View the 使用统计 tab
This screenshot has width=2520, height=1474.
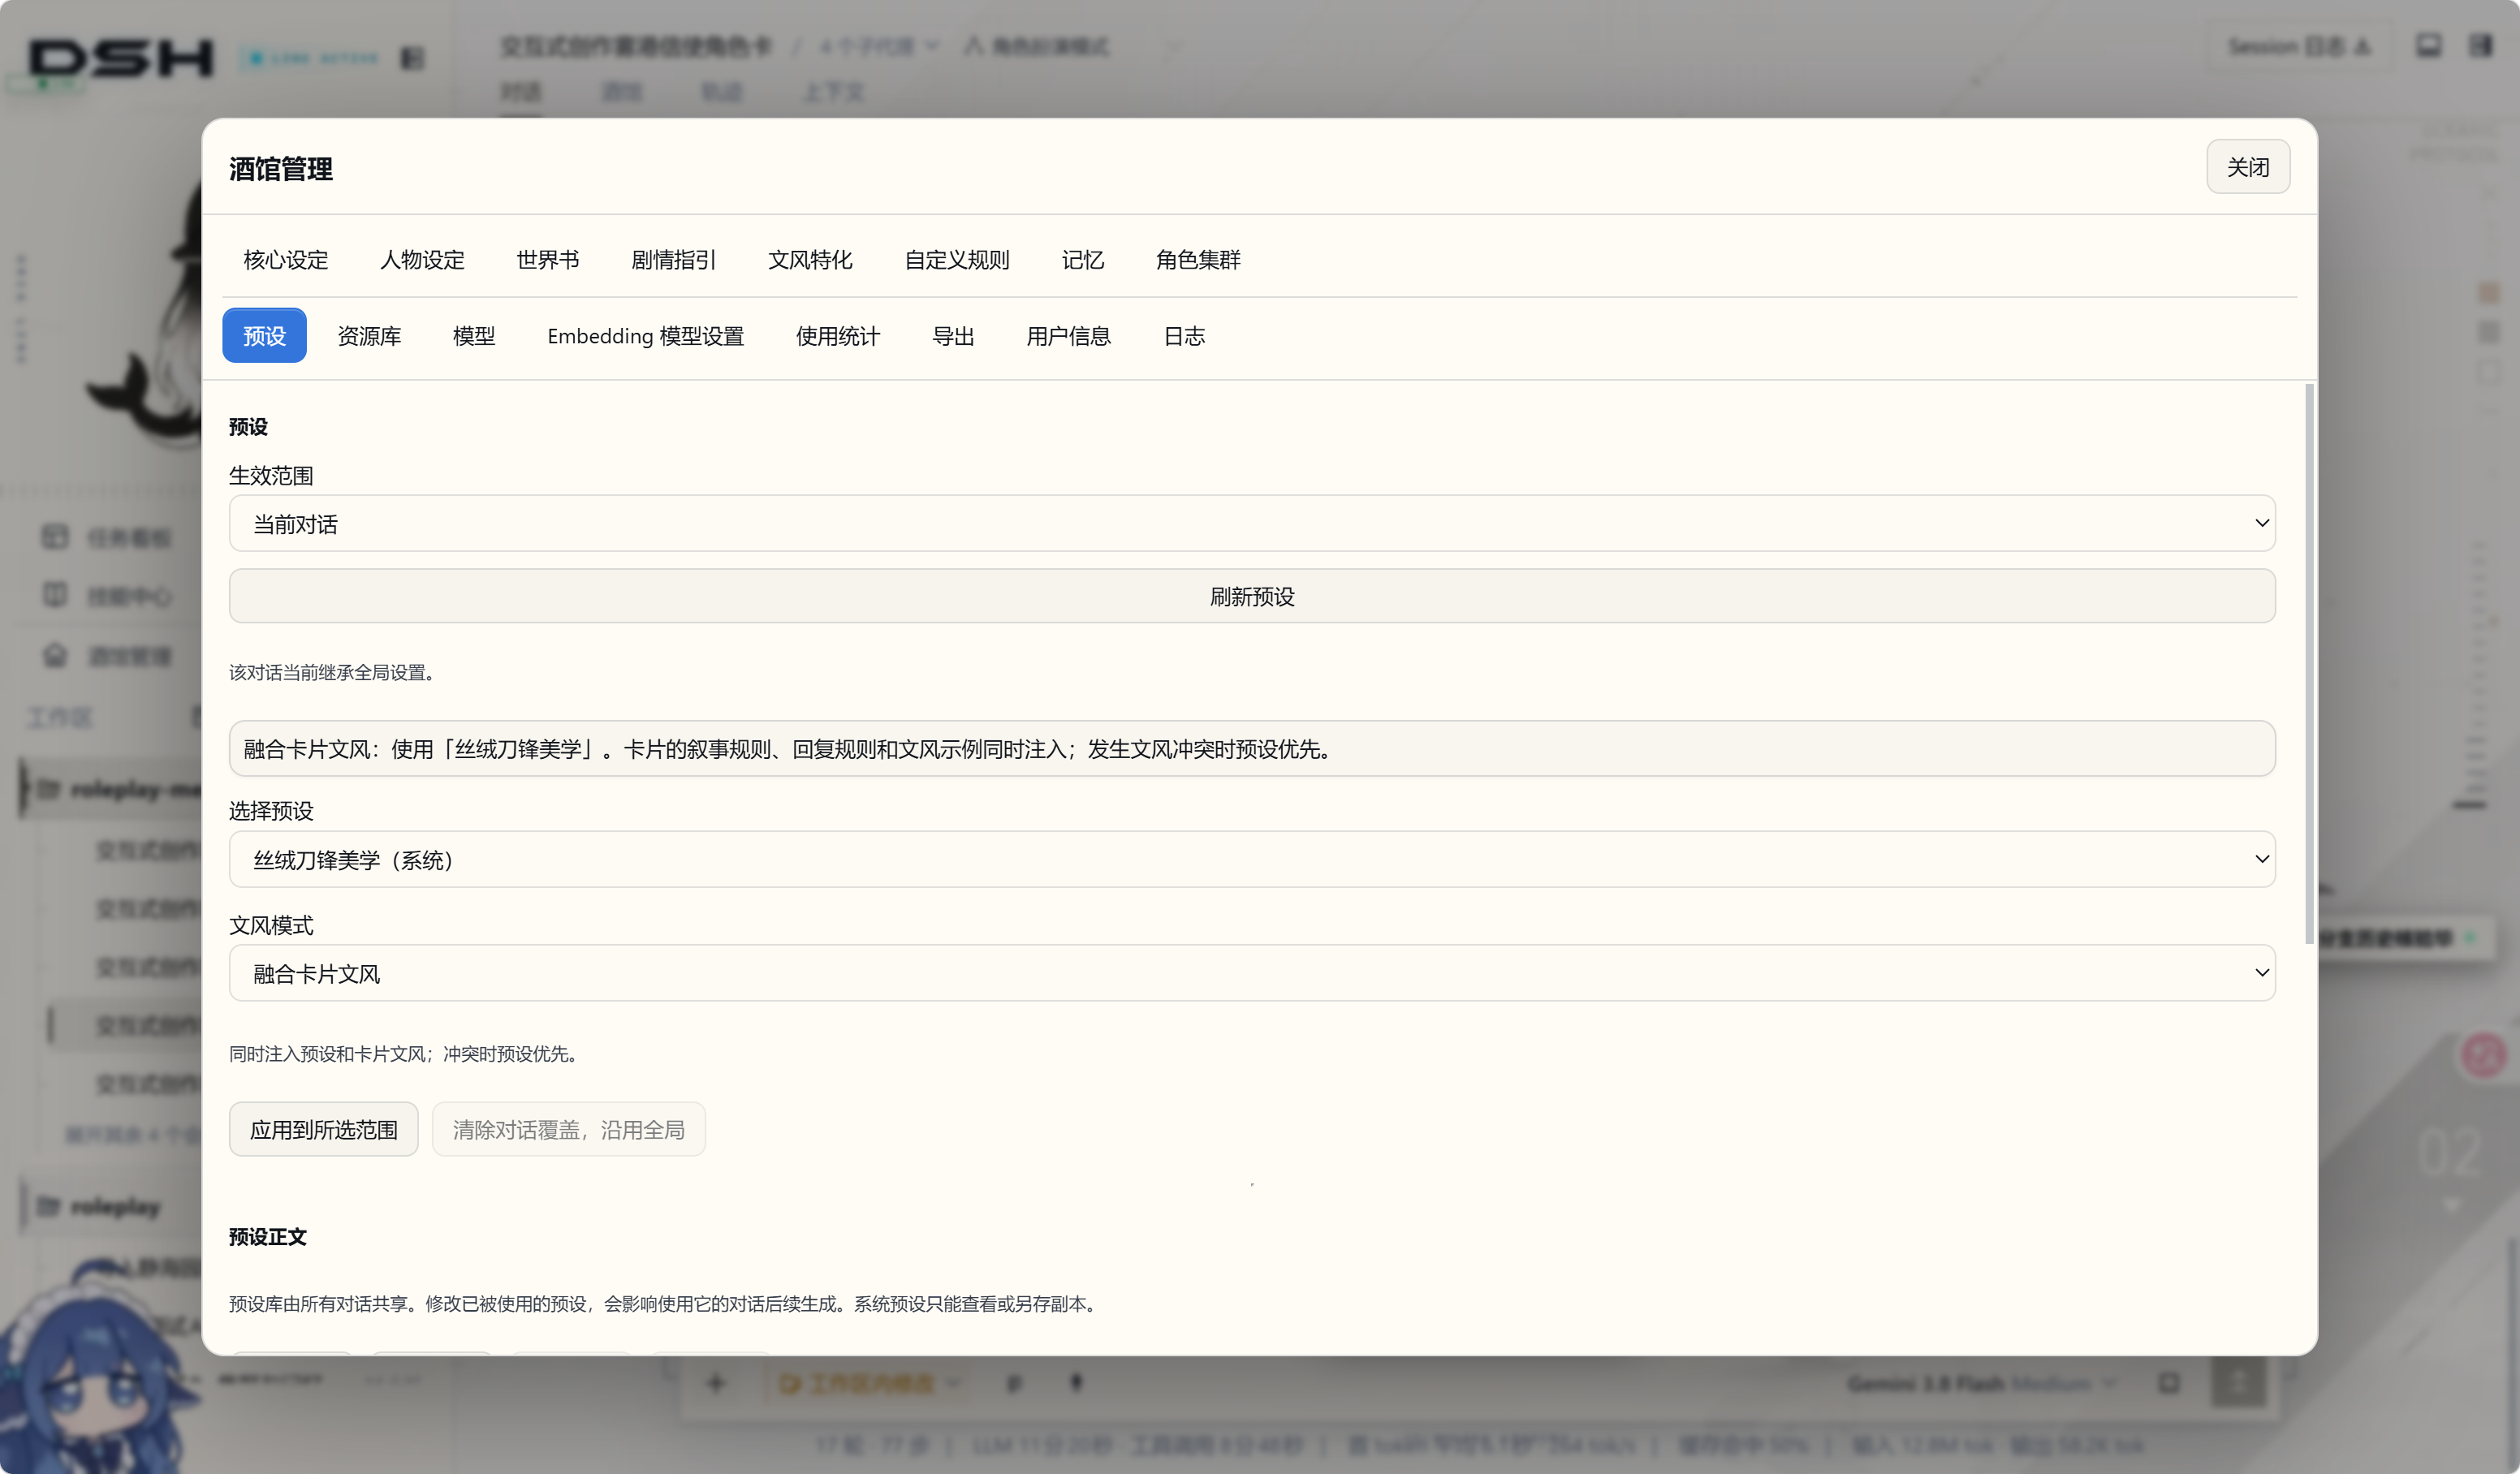[x=838, y=336]
